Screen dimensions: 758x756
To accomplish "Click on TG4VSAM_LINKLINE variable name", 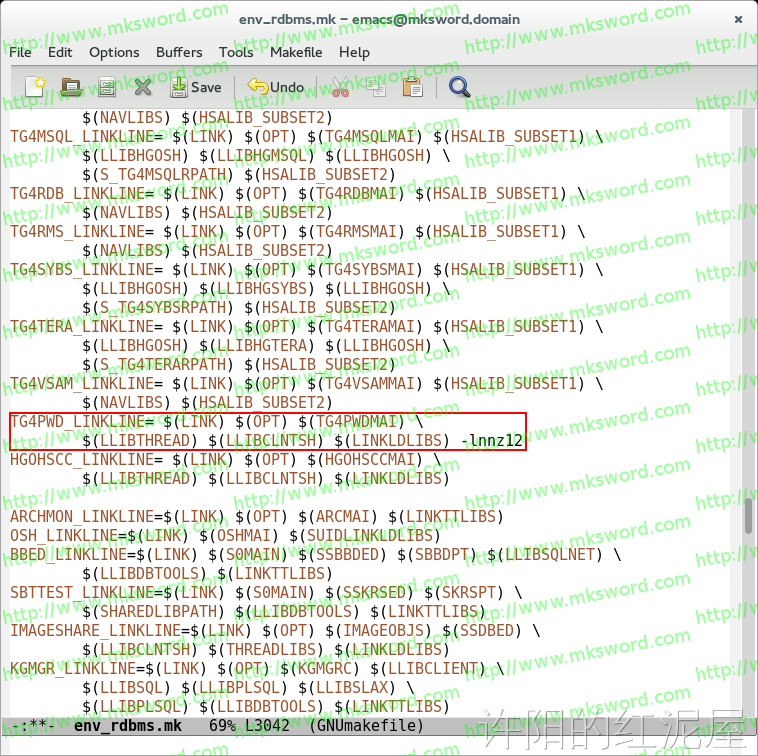I will tap(82, 383).
